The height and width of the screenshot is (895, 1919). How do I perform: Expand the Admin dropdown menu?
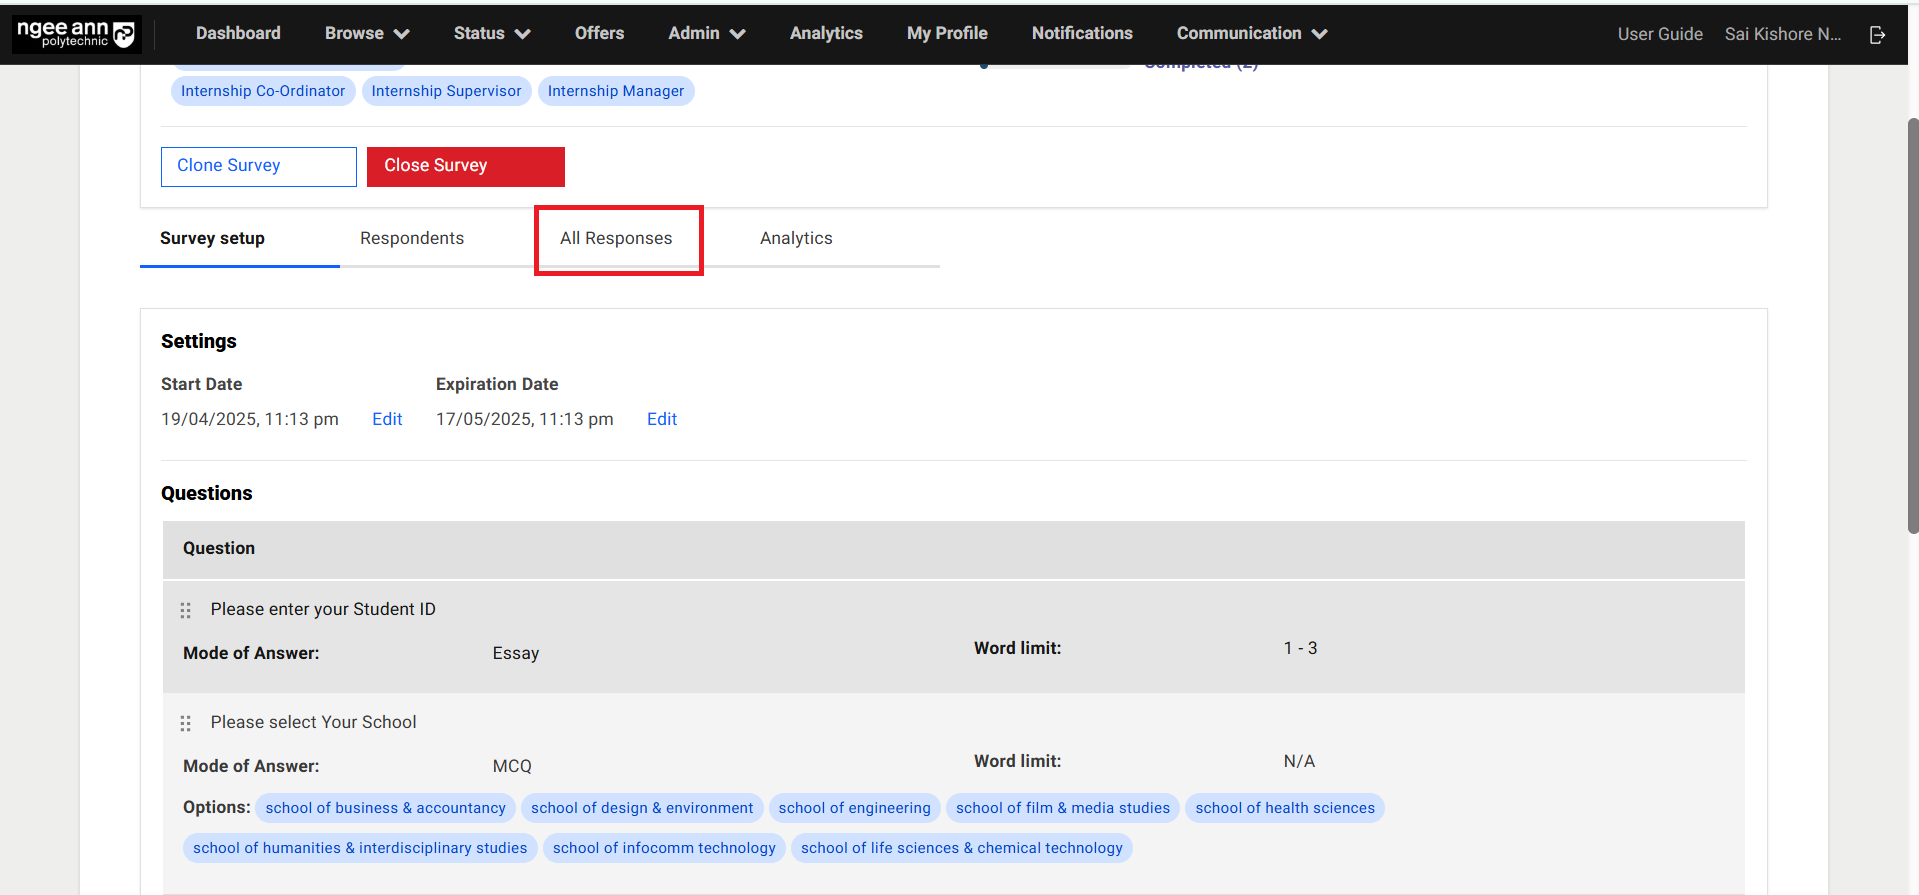(x=706, y=34)
